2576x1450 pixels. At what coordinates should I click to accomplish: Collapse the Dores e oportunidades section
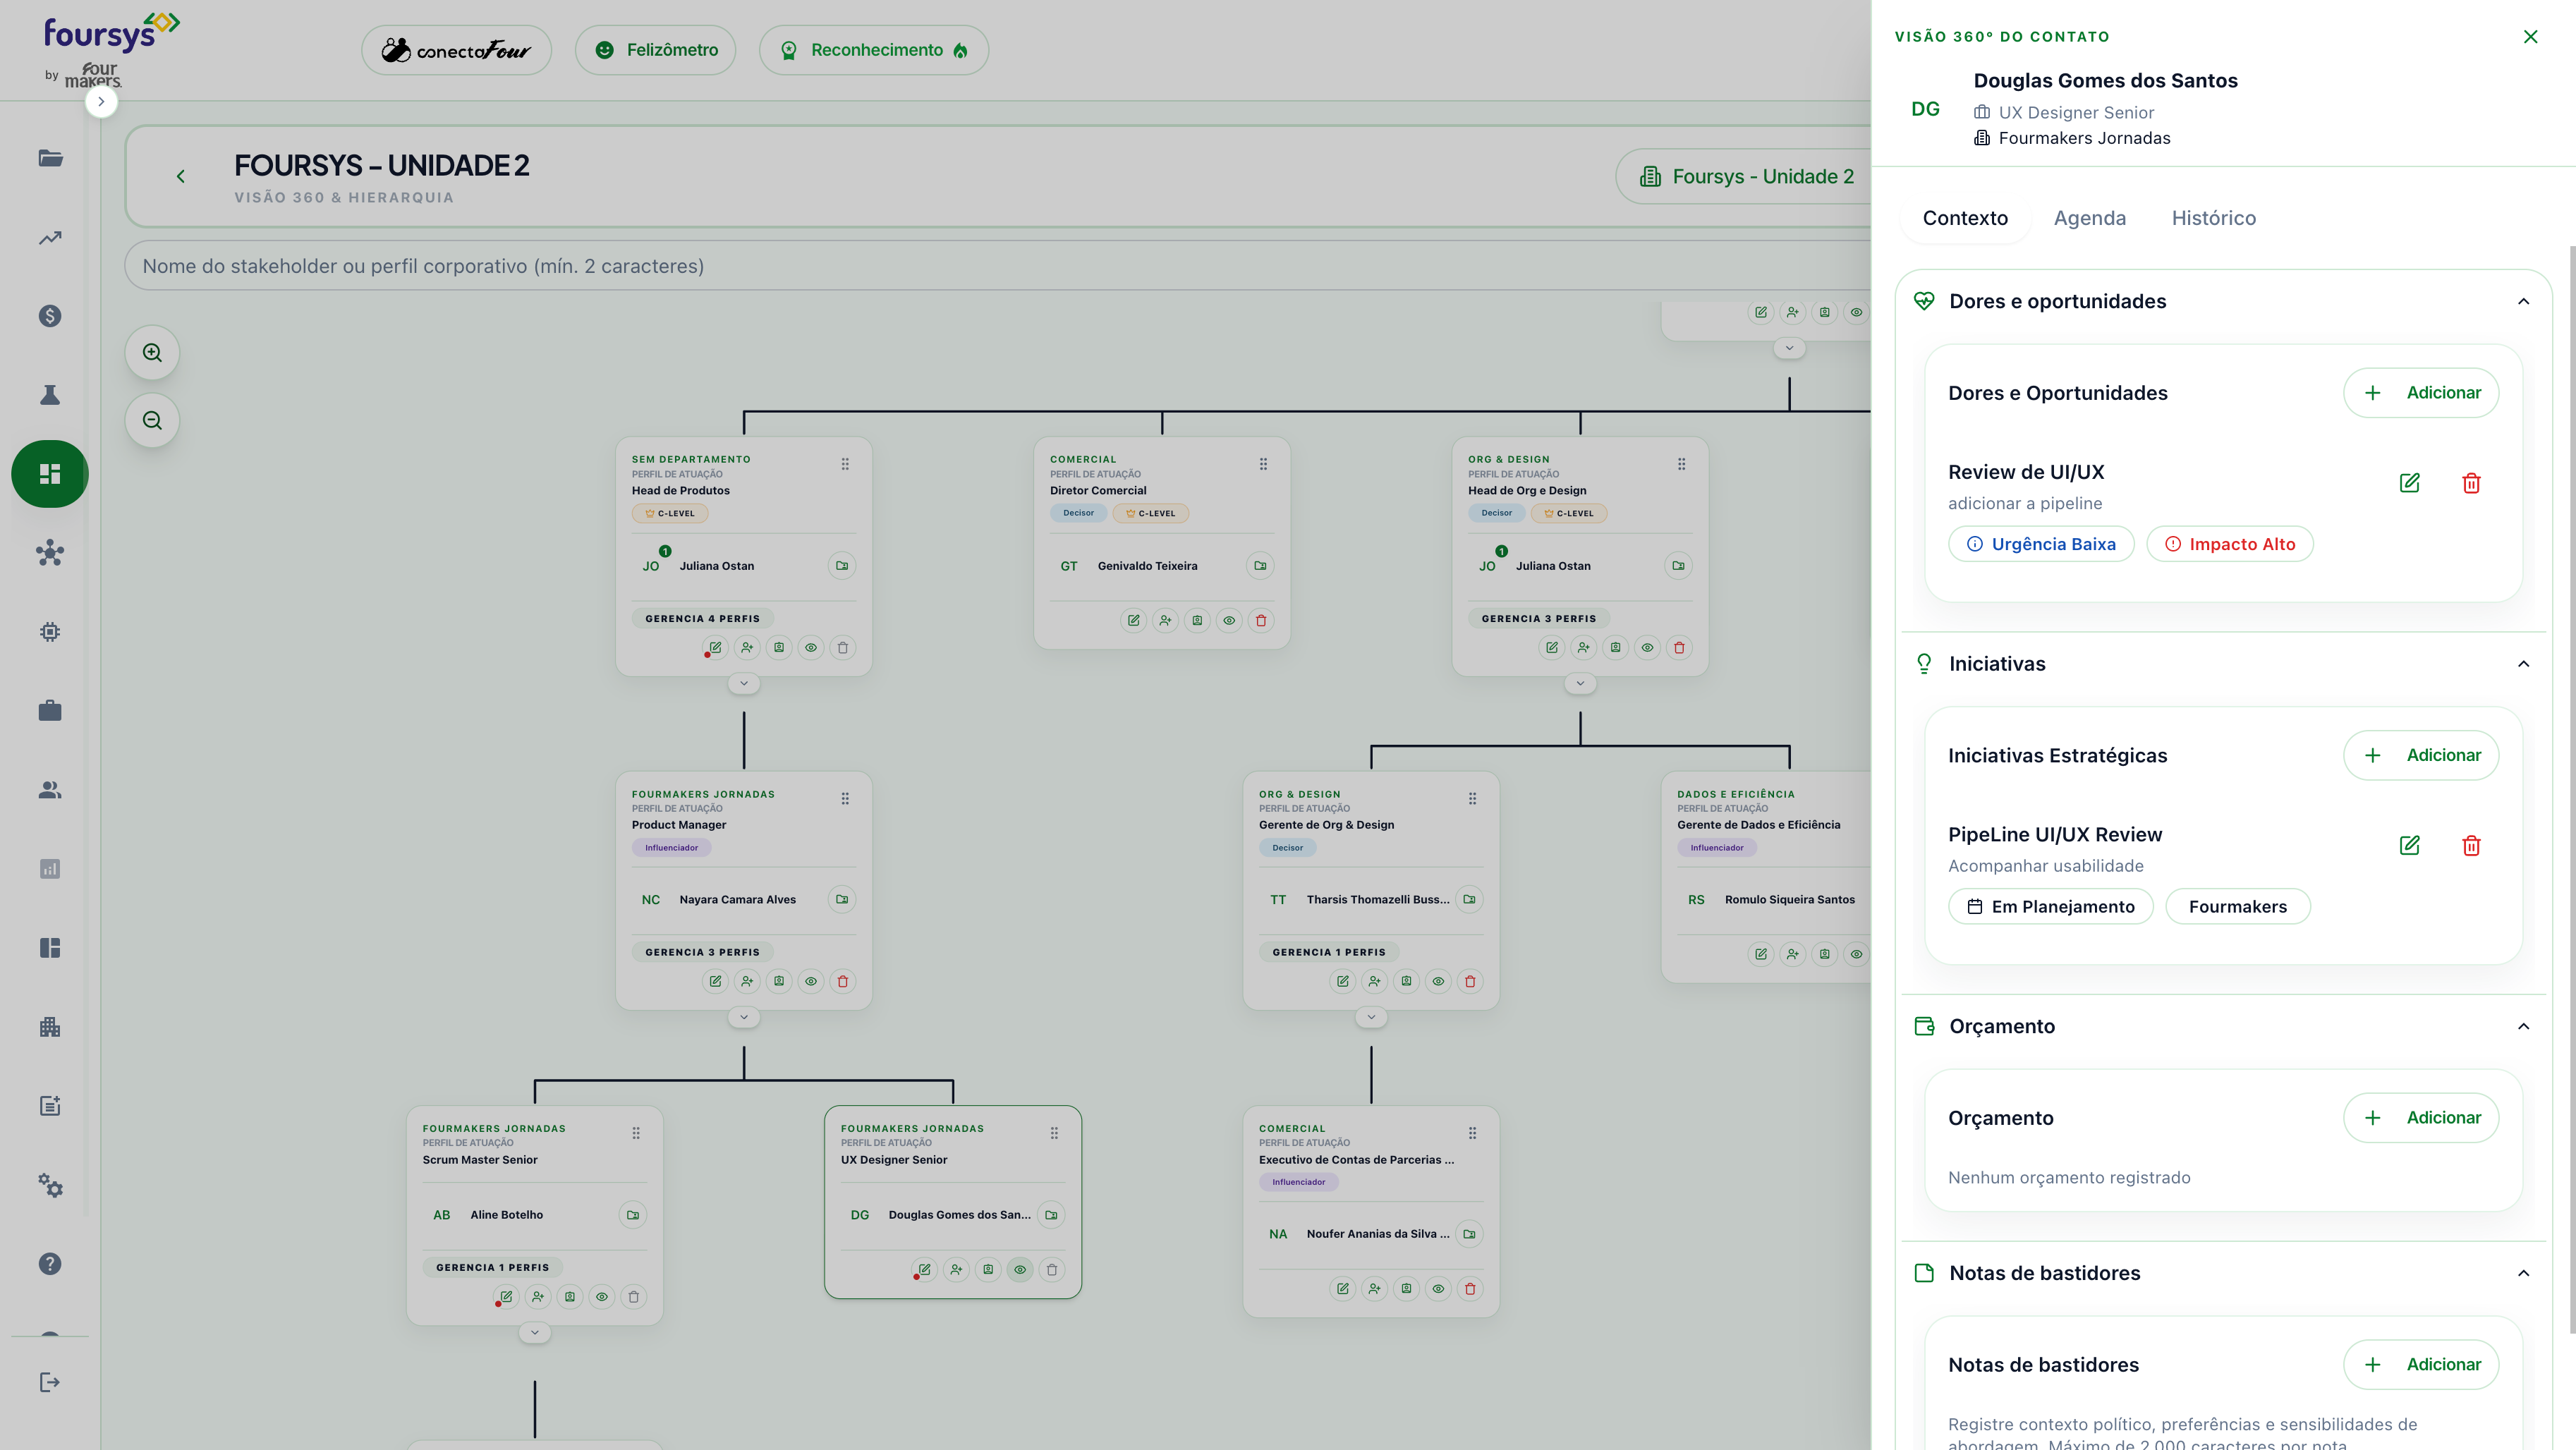pyautogui.click(x=2523, y=302)
